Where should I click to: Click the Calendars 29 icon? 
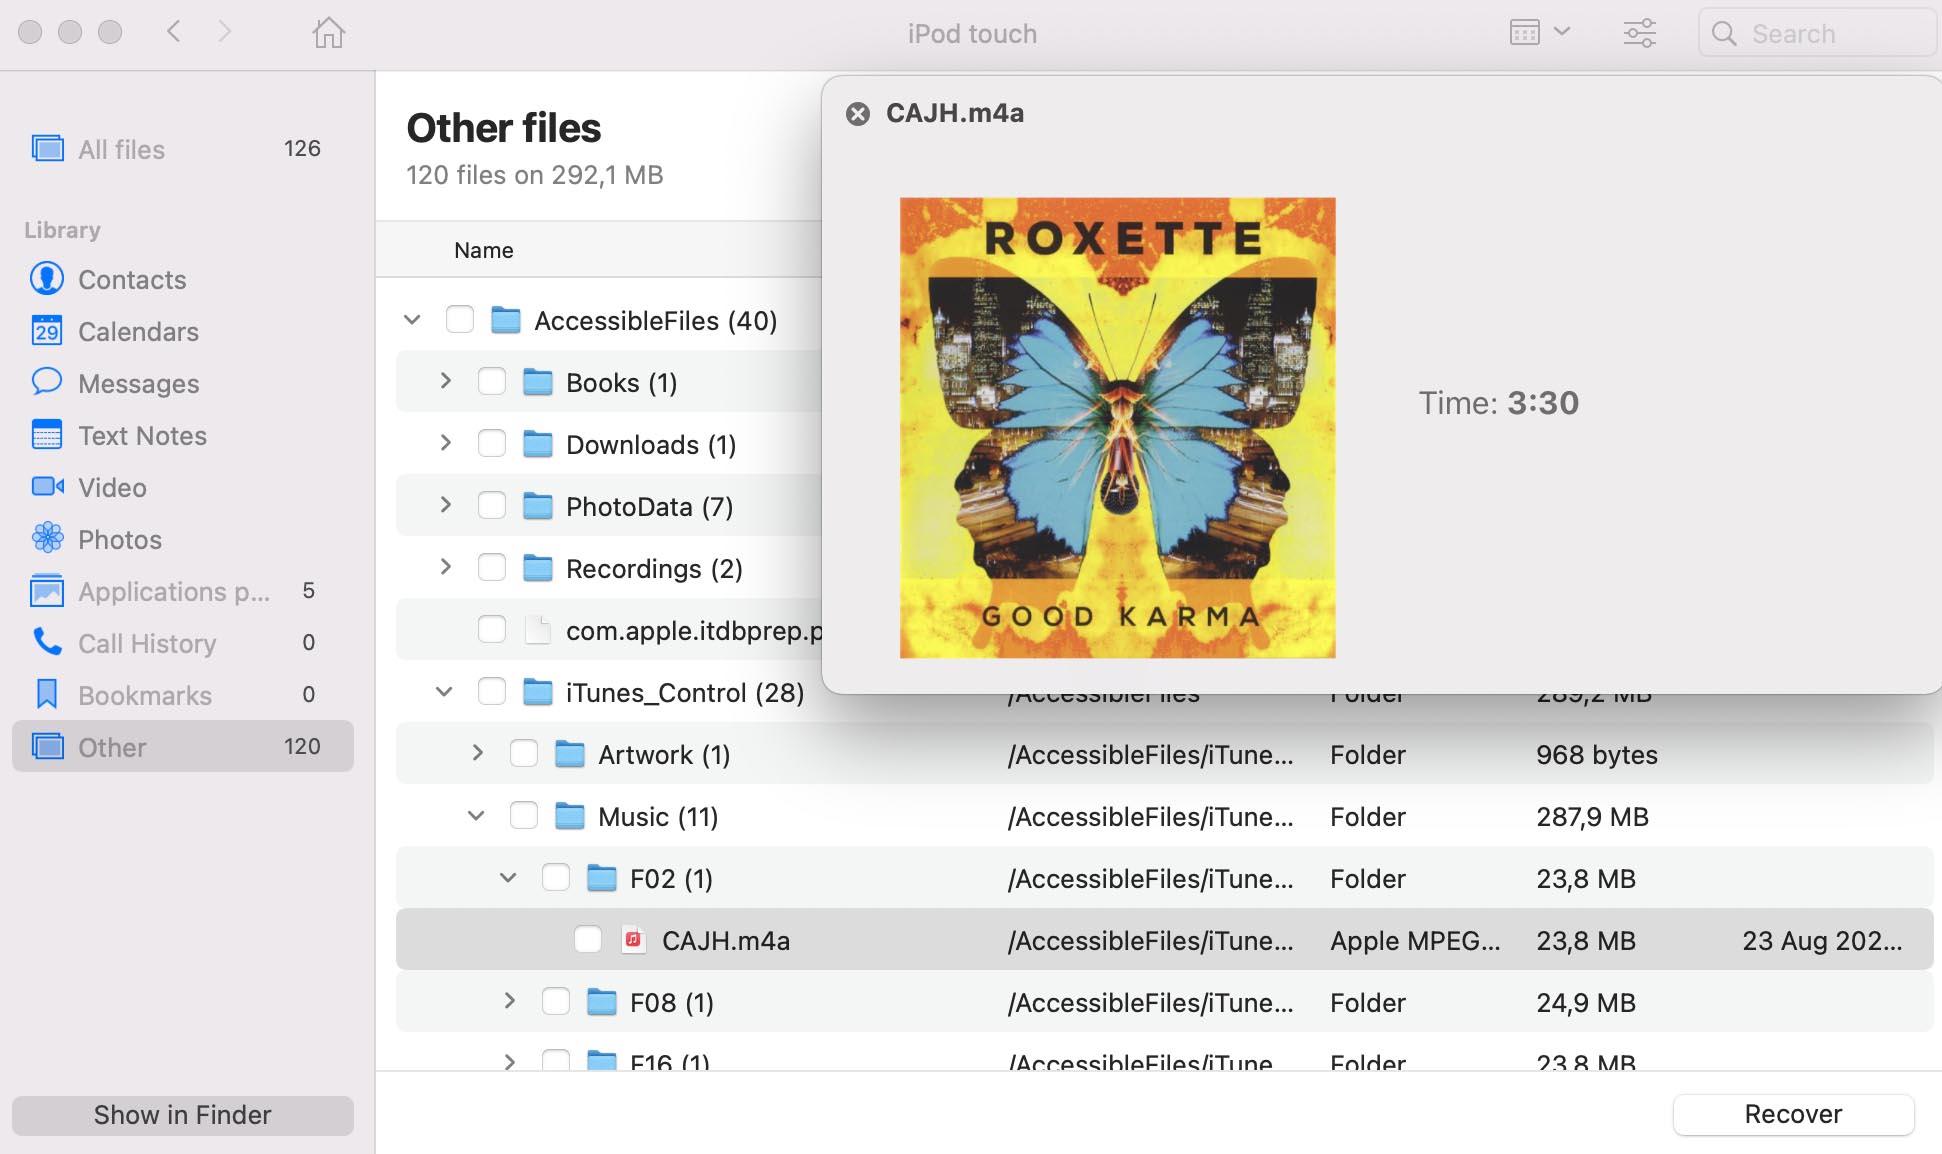click(x=47, y=331)
